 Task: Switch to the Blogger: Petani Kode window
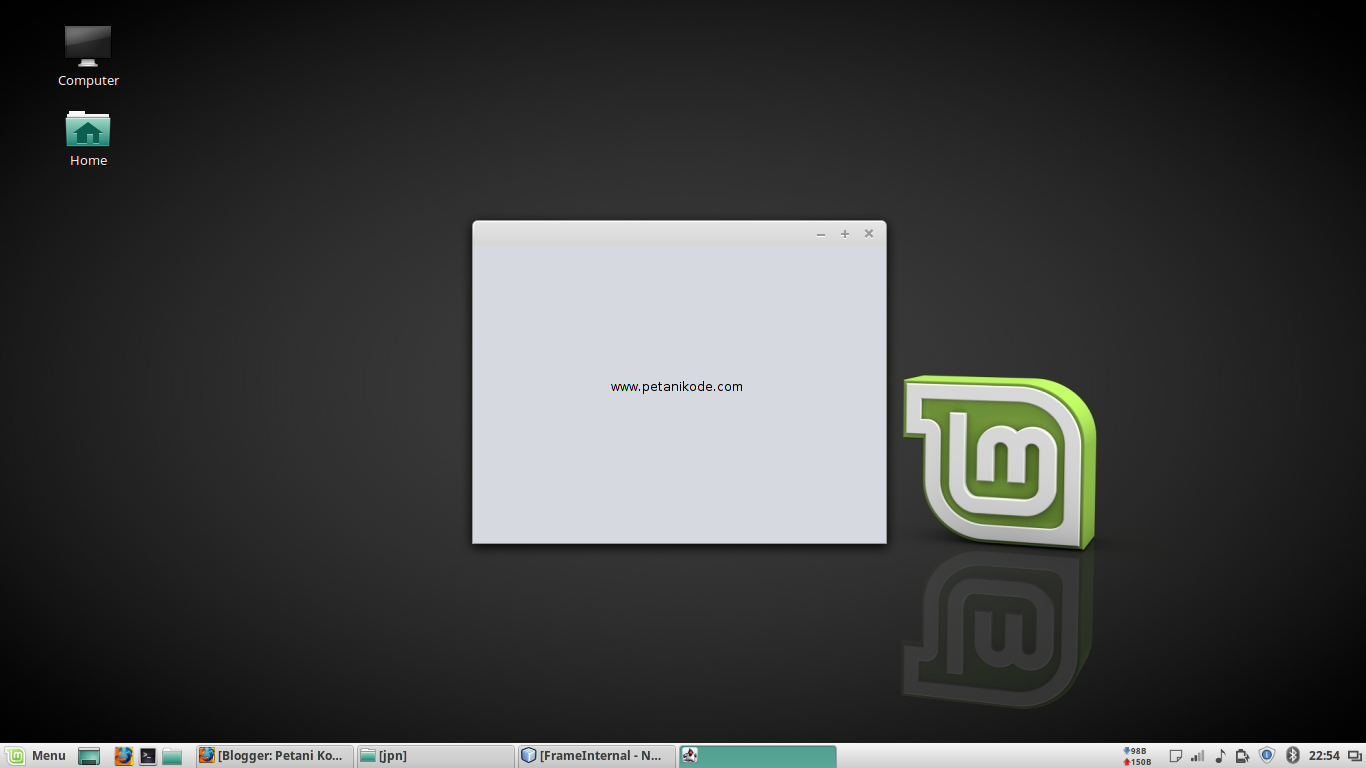click(x=274, y=756)
